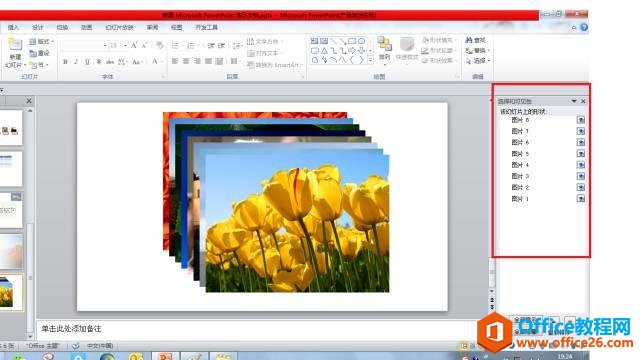640x360 pixels.
Task: Click the Reset slide button
Action: pyautogui.click(x=40, y=53)
